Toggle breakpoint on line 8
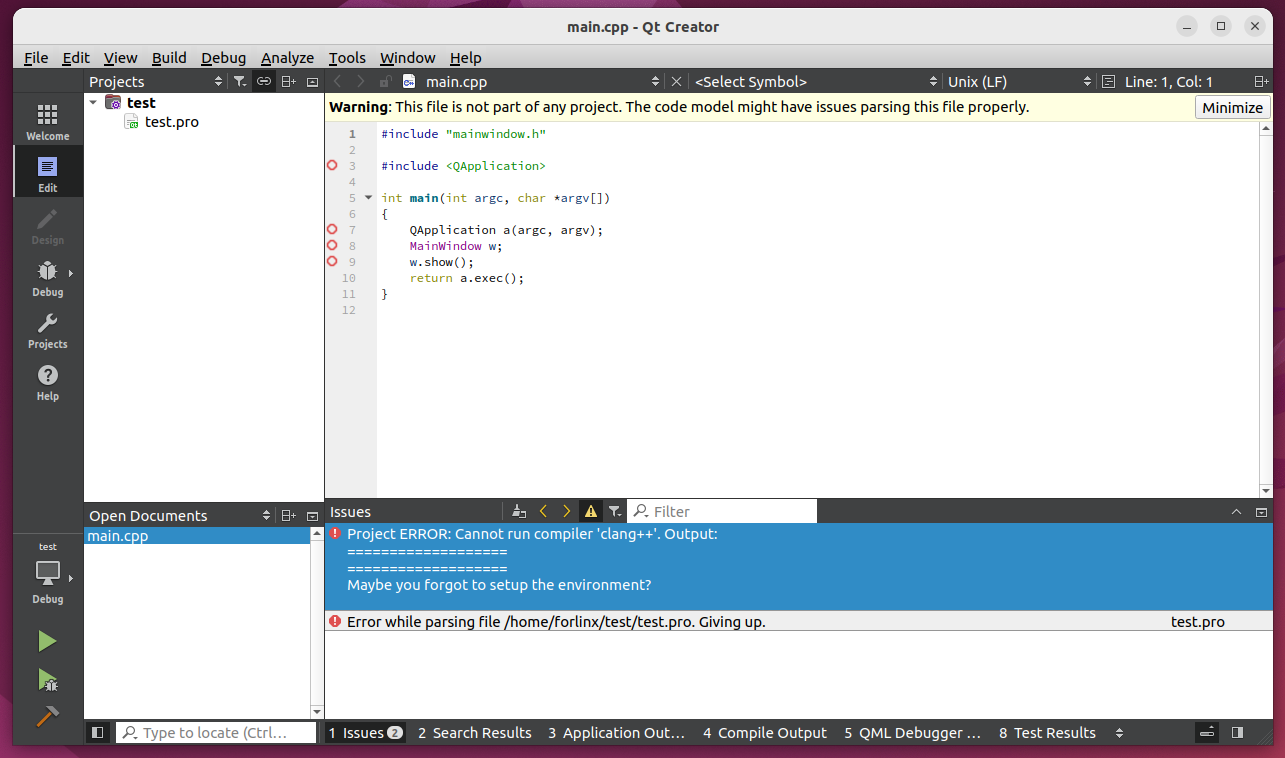 [x=333, y=245]
